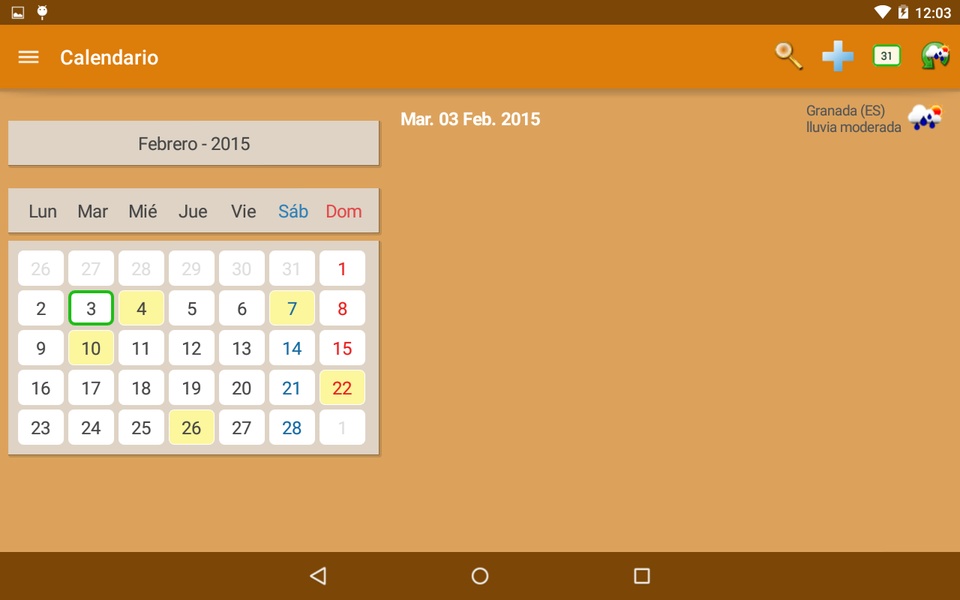
Task: Select greyed-out January 26 in first row
Action: click(40, 268)
